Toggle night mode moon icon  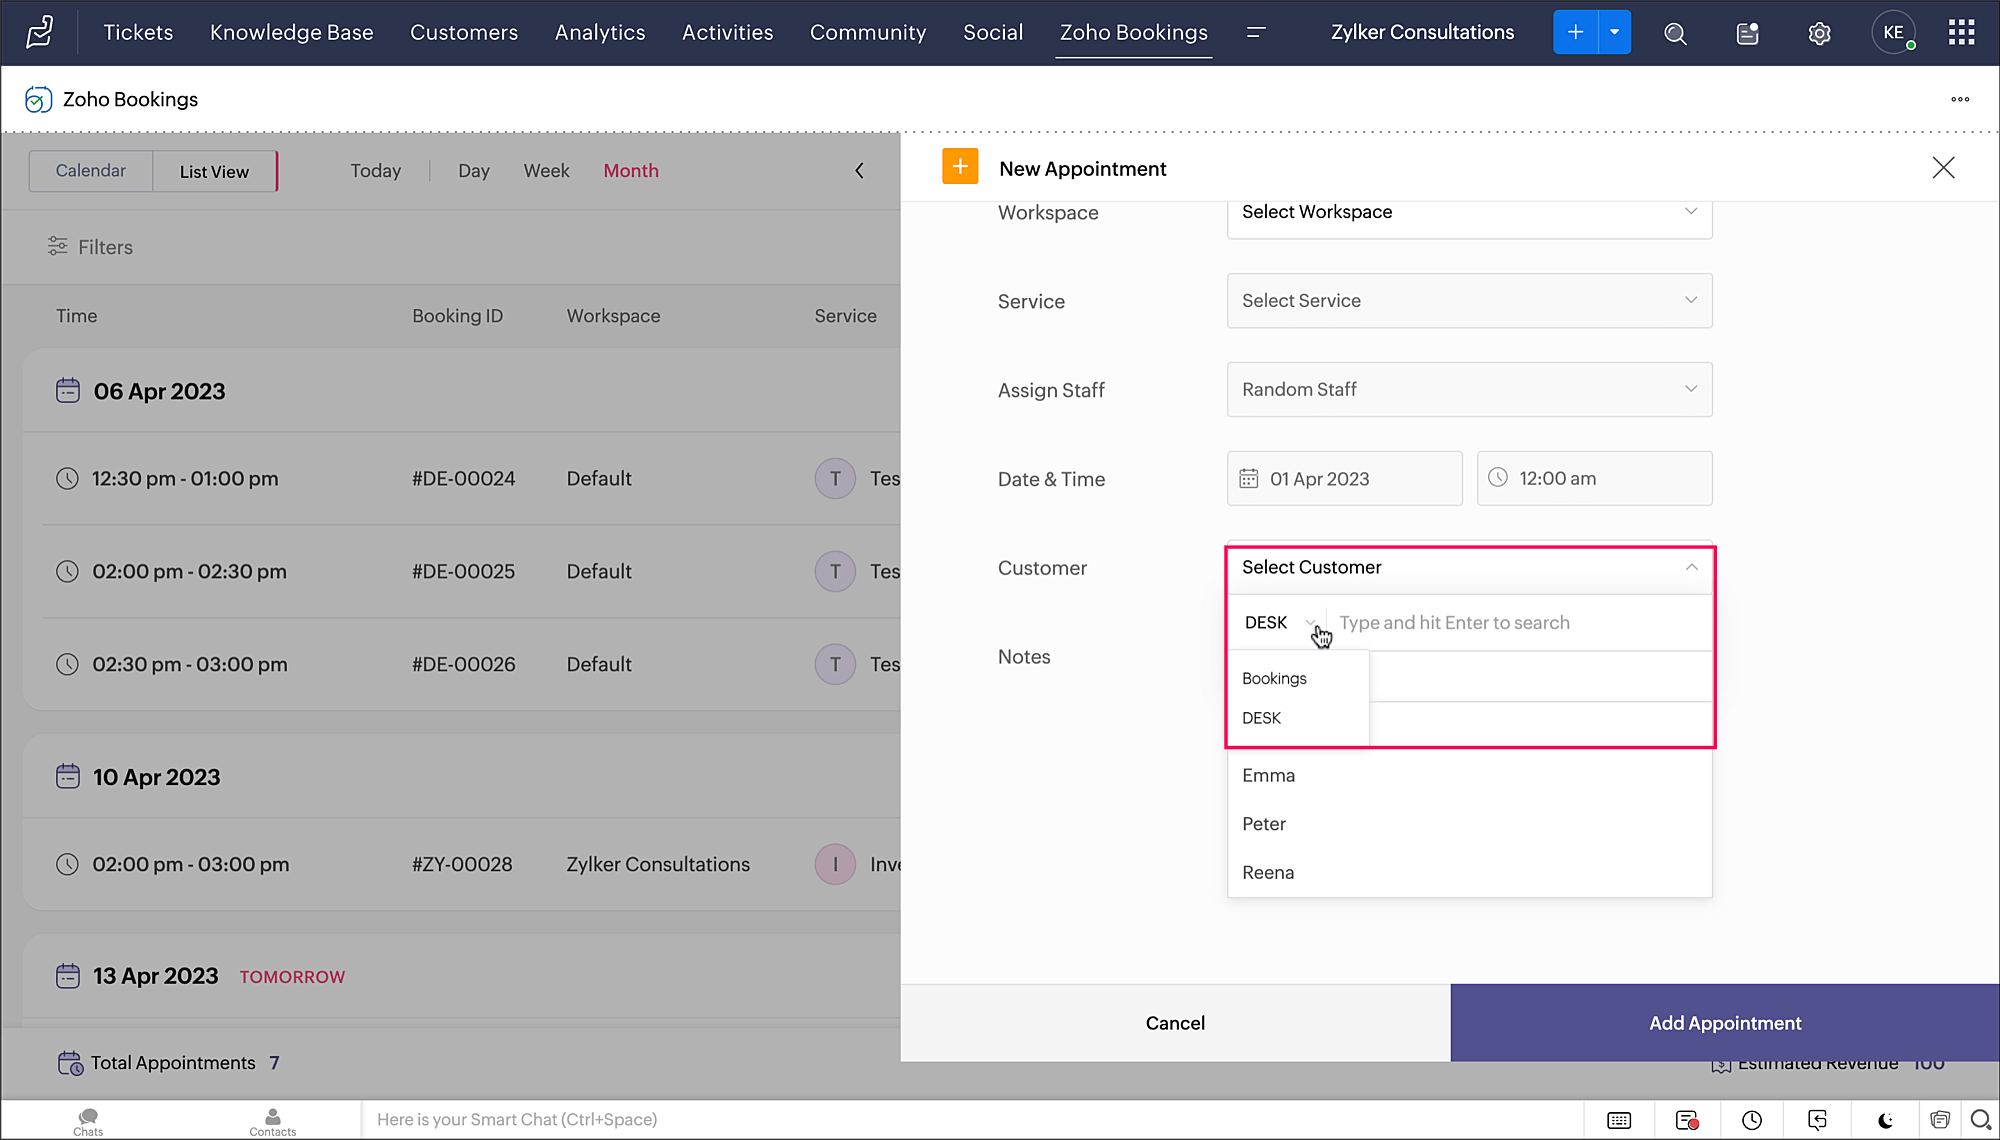pos(1885,1120)
